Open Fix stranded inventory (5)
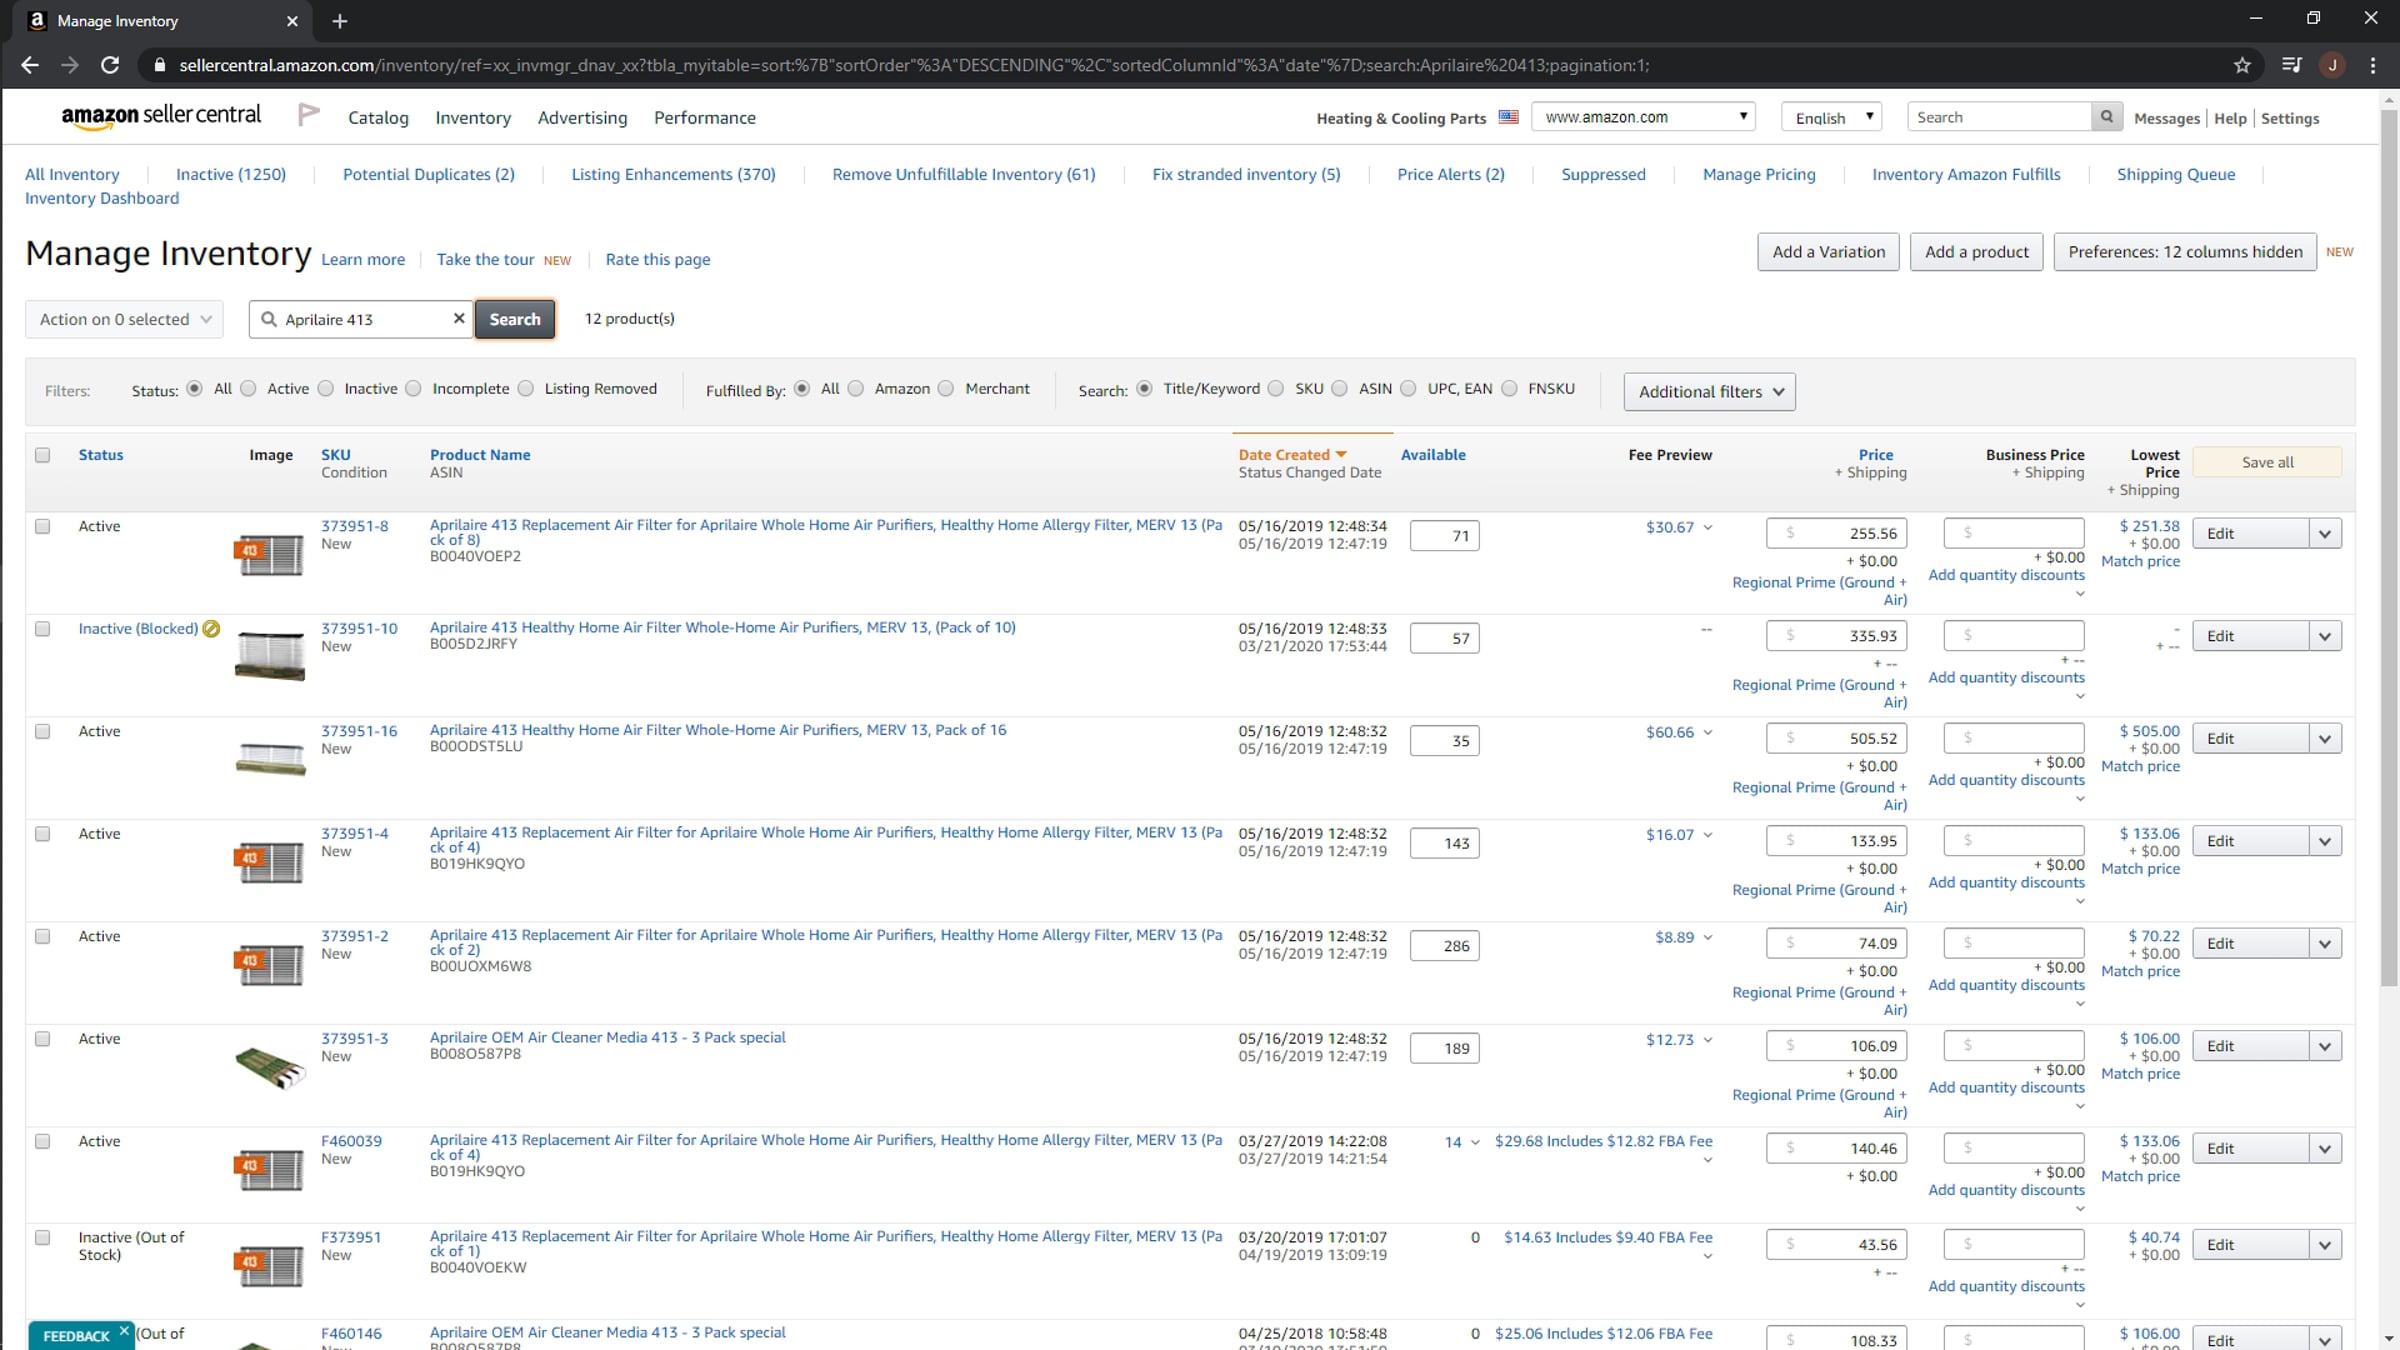The image size is (2400, 1350). coord(1246,174)
